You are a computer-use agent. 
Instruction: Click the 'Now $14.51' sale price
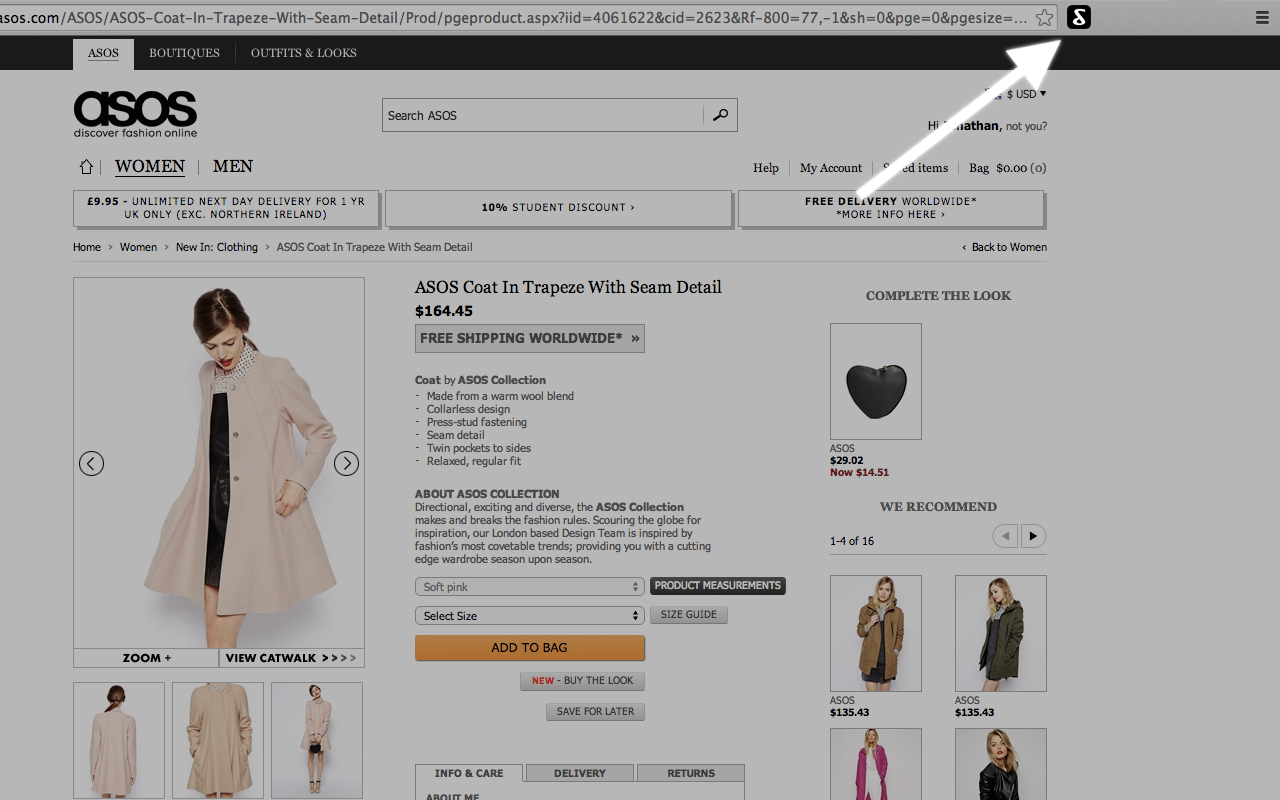coord(859,472)
